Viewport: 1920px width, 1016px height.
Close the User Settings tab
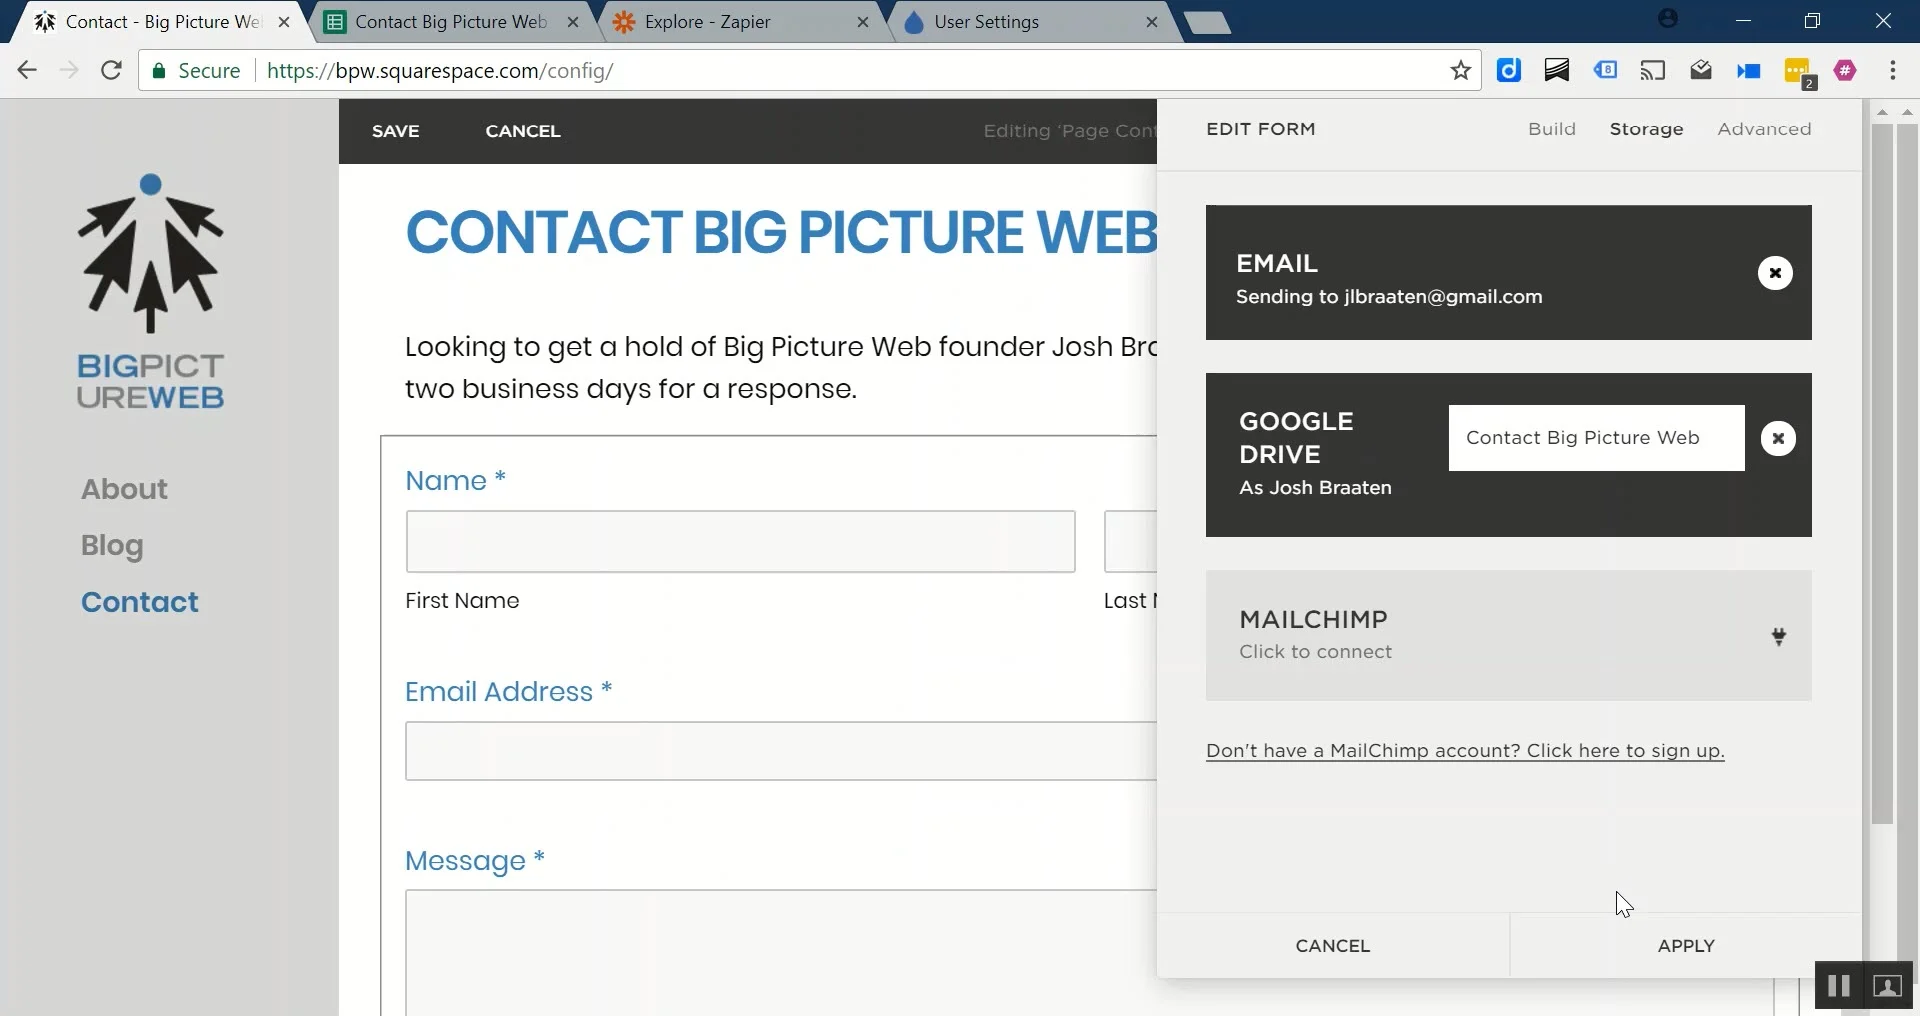click(1152, 22)
